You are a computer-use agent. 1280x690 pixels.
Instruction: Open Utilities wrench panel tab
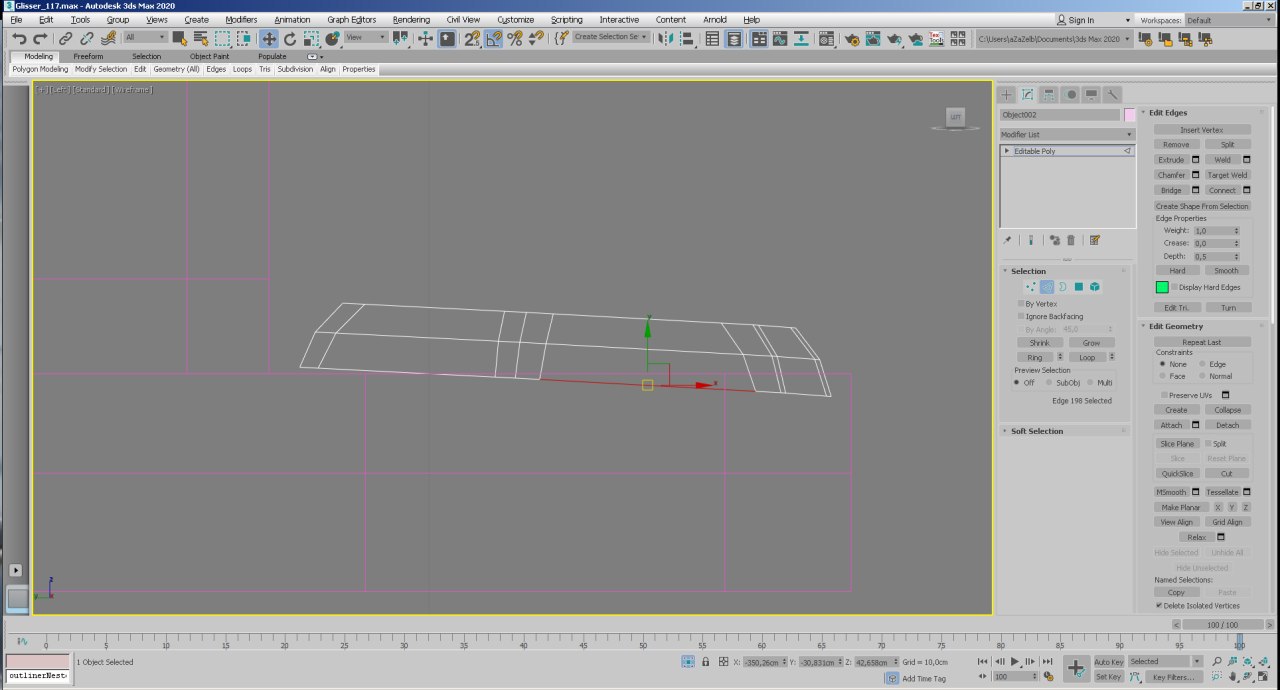point(1112,94)
